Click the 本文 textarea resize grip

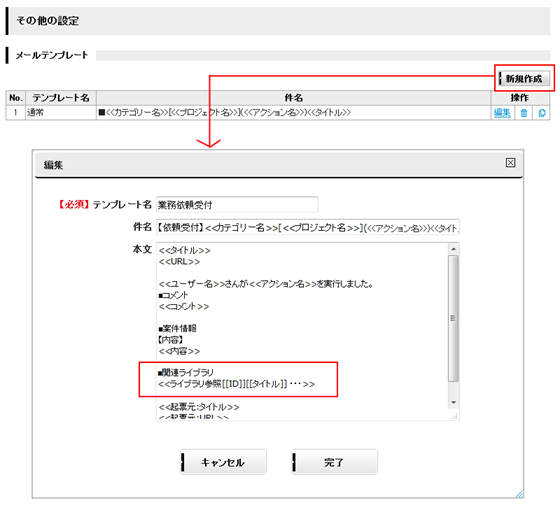pyautogui.click(x=455, y=416)
